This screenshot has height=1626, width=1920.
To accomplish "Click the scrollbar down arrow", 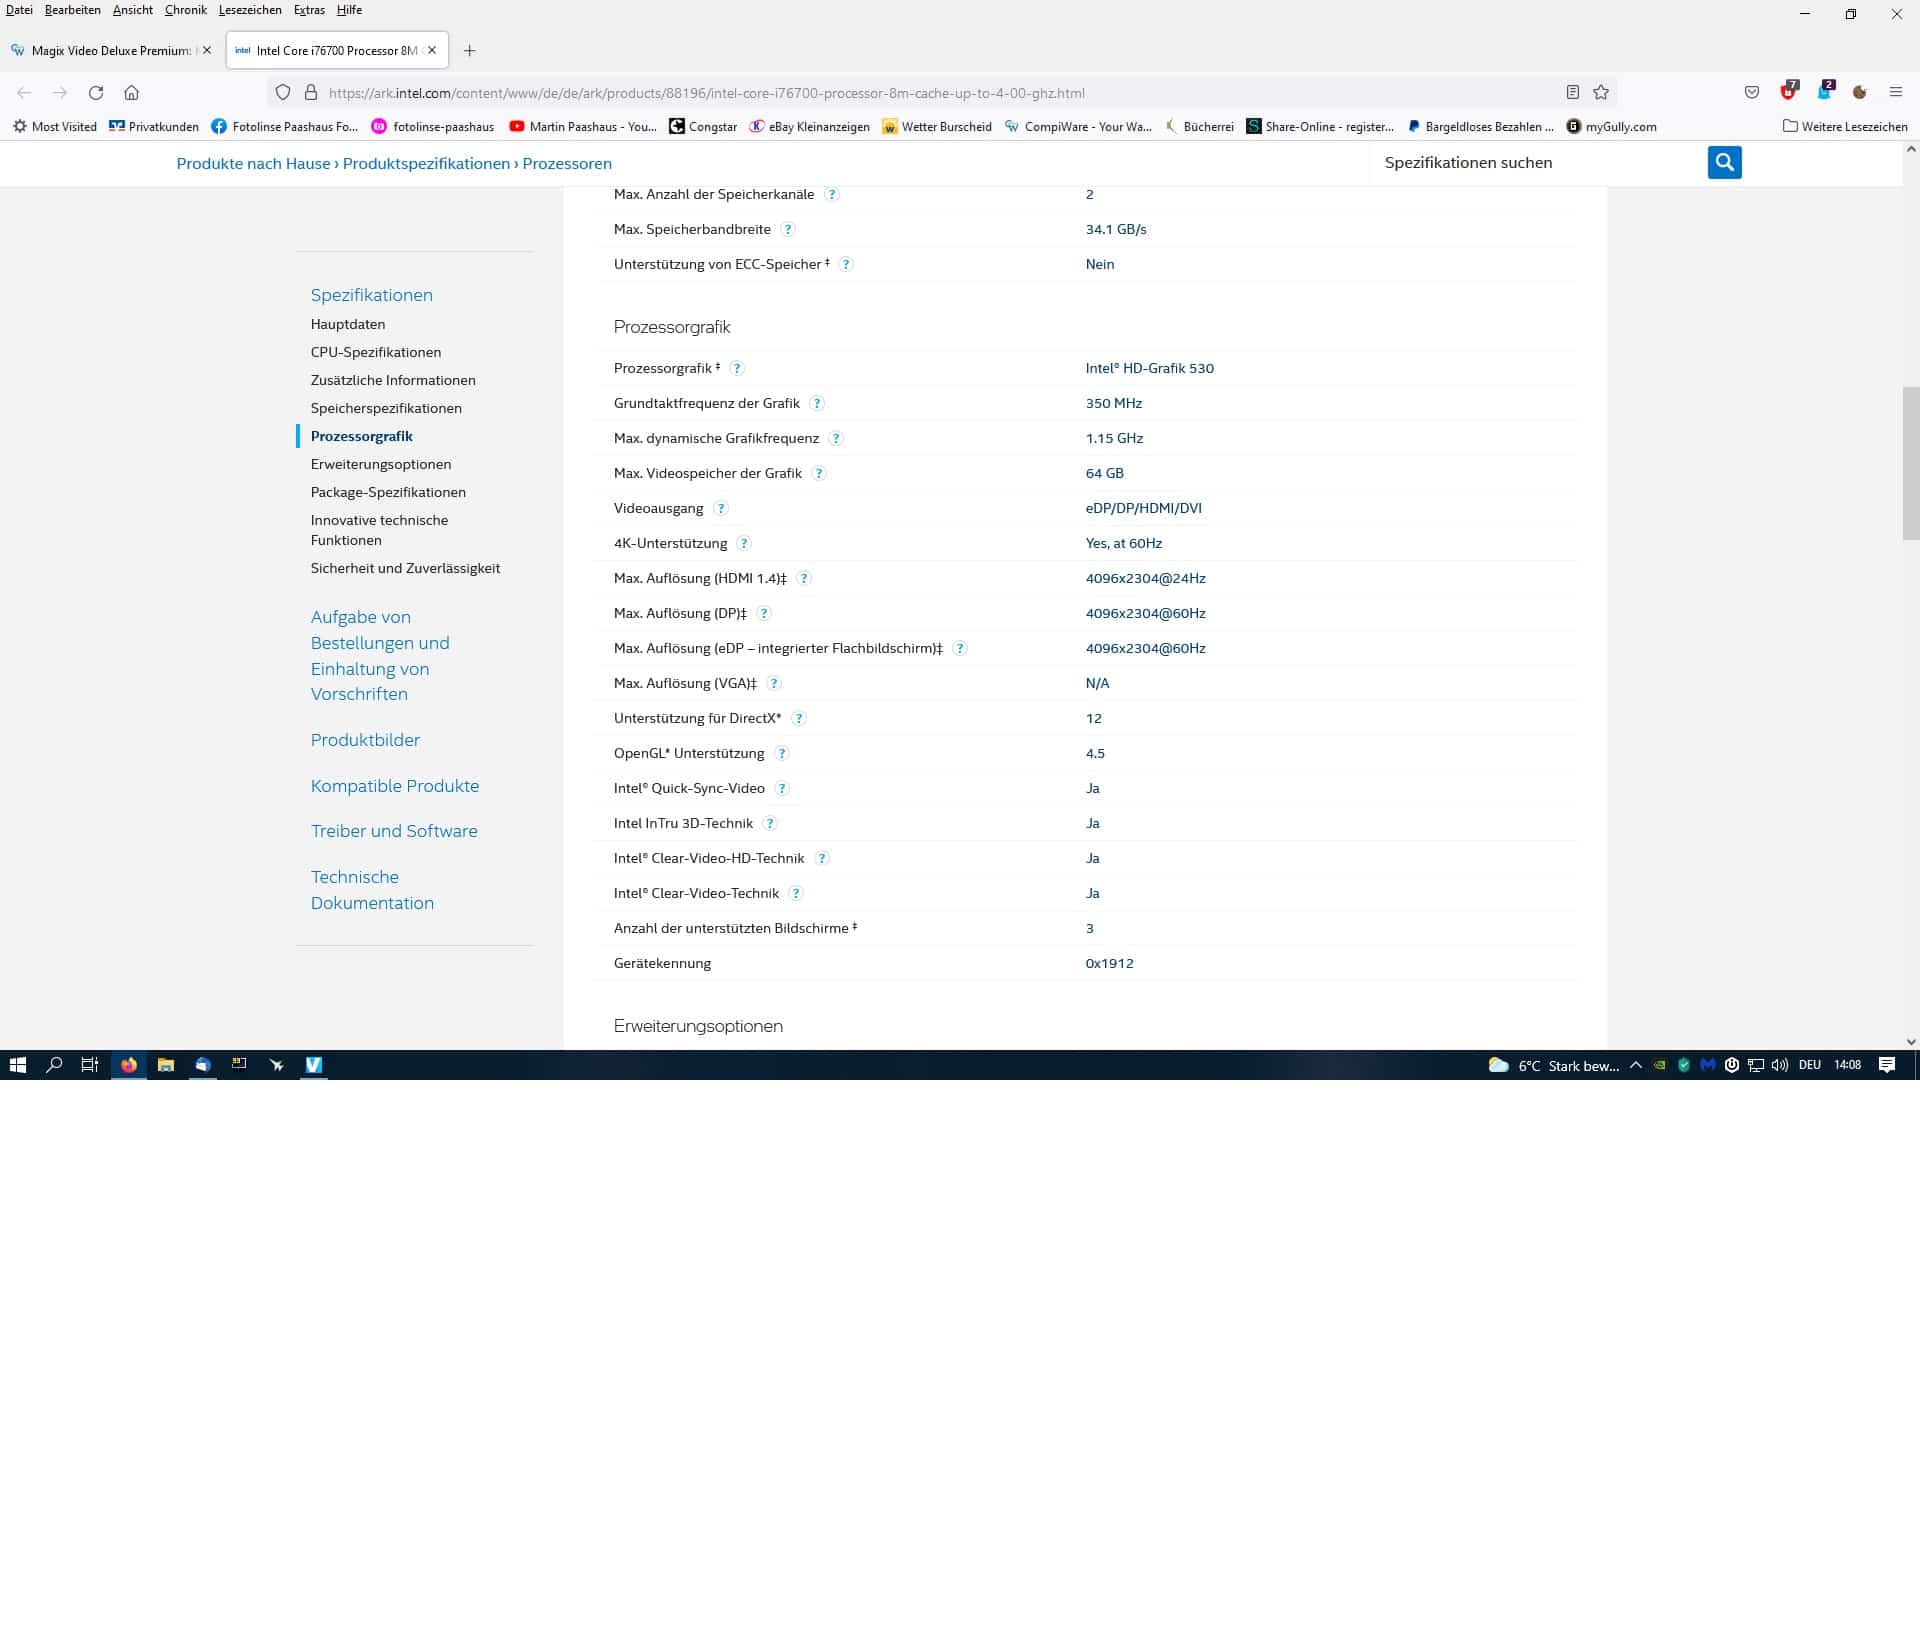I will [1910, 1041].
